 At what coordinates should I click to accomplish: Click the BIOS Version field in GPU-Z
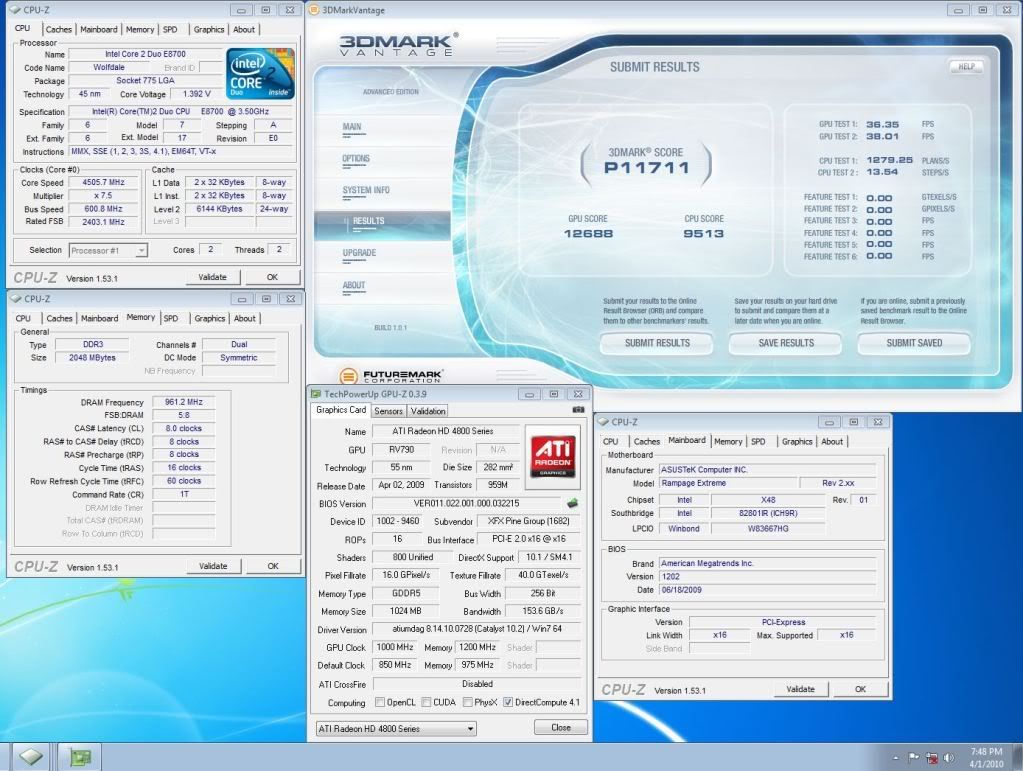[x=466, y=504]
